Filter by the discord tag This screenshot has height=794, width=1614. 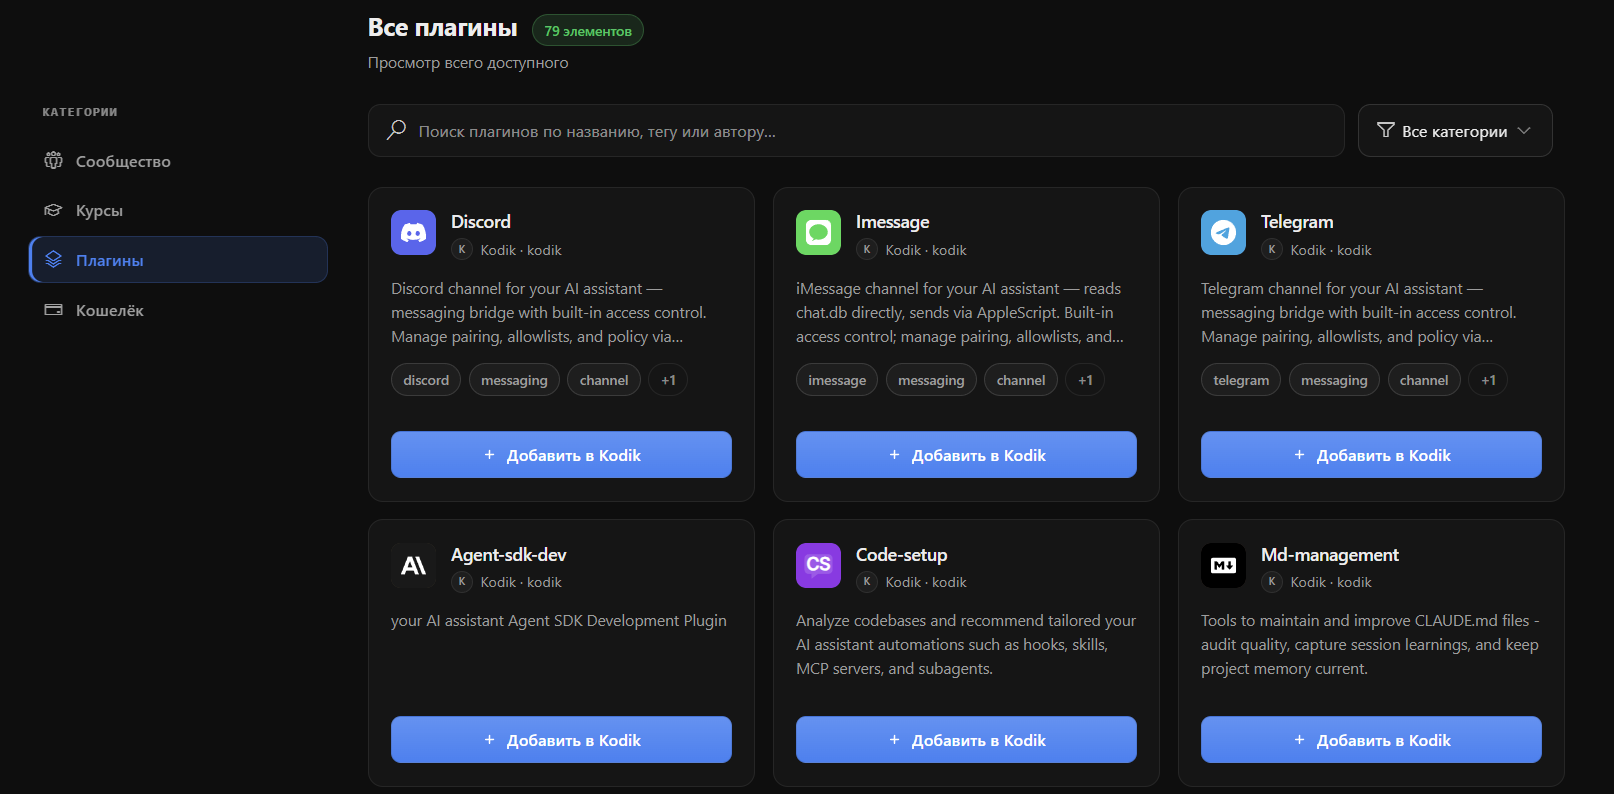pos(426,380)
